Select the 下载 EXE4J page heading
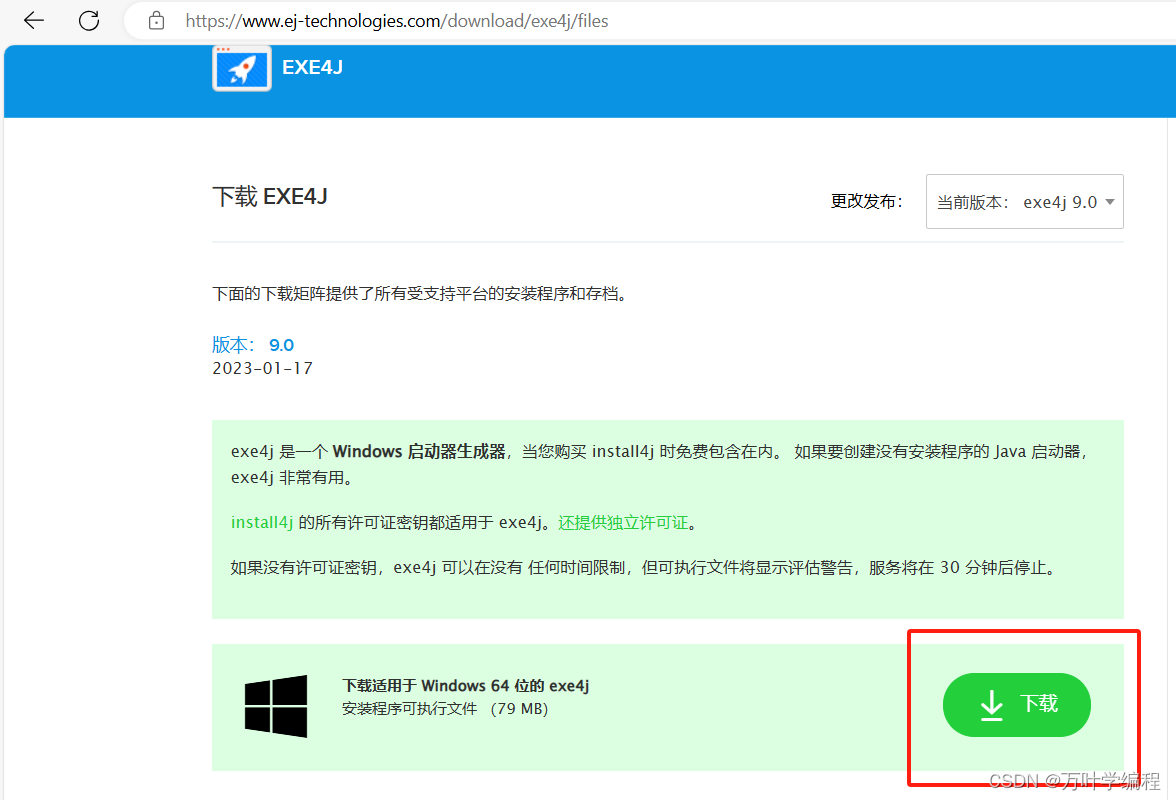1176x800 pixels. [270, 196]
